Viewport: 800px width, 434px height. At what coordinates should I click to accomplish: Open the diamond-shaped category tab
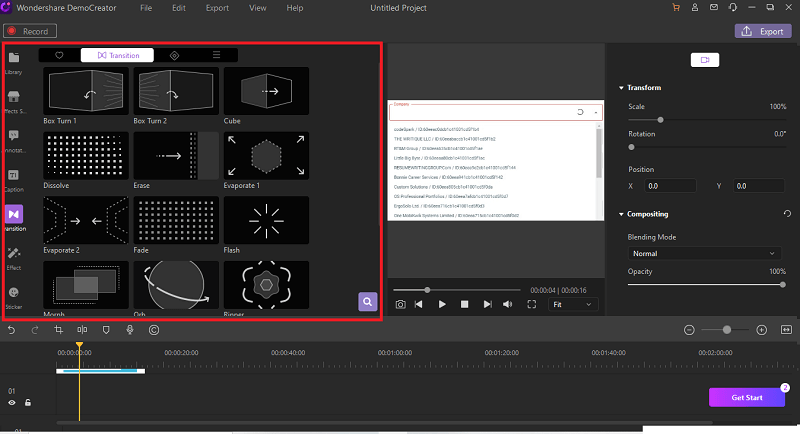tap(174, 55)
